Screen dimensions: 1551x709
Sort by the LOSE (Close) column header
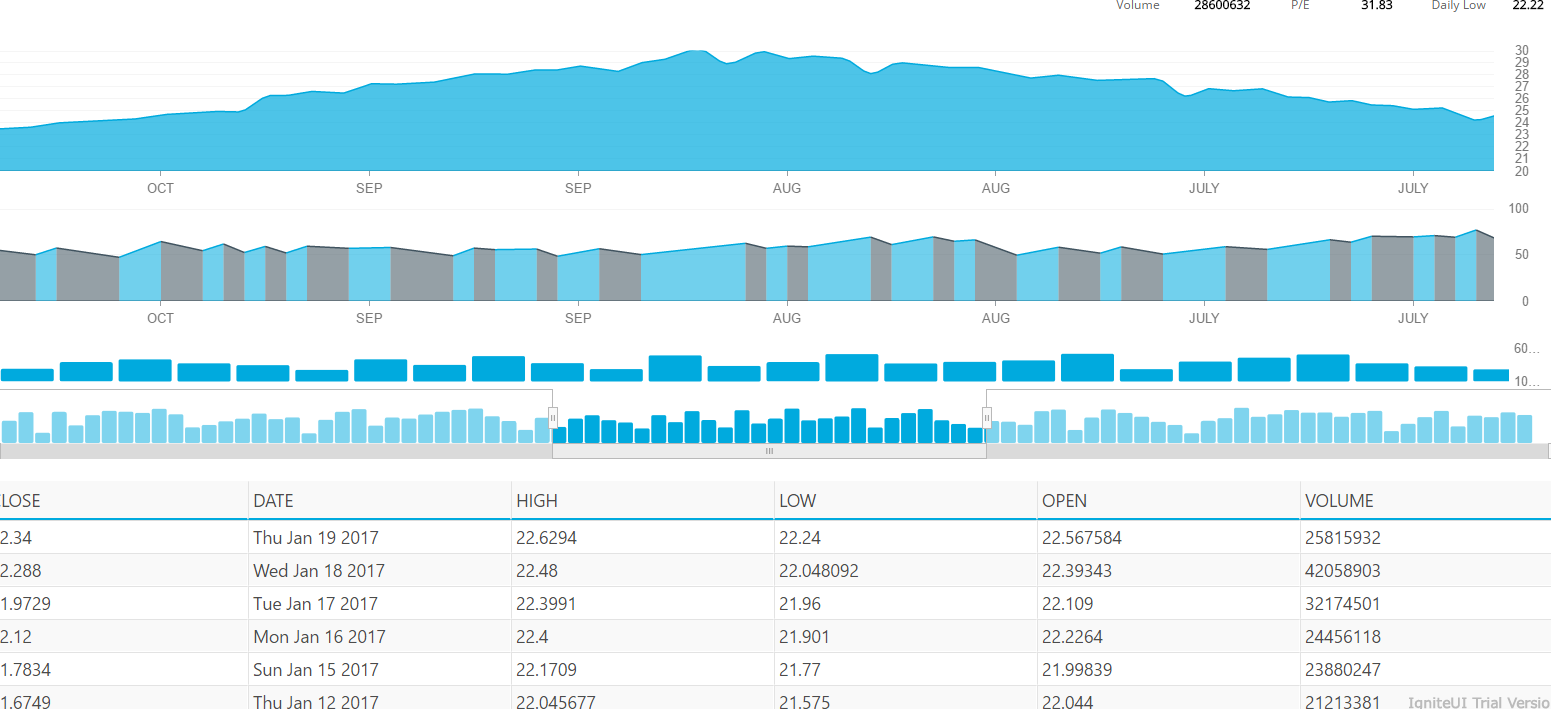[x=20, y=501]
